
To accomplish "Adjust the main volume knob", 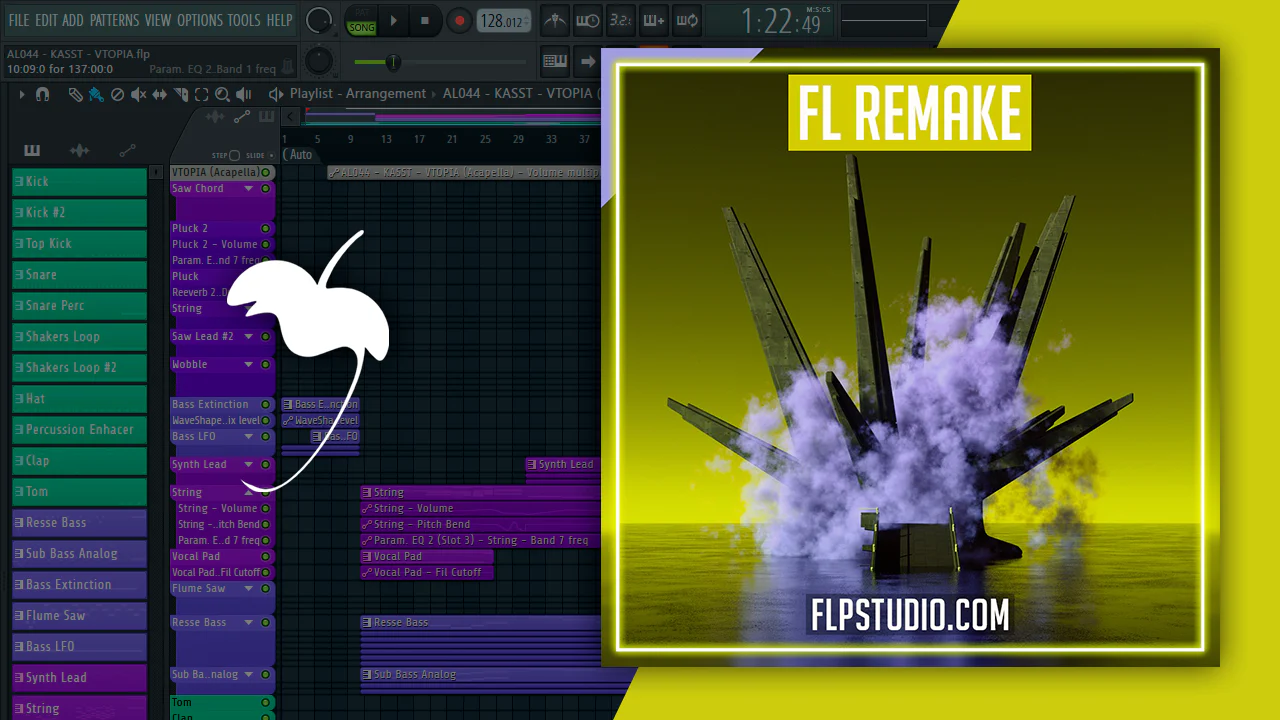I will click(x=319, y=20).
